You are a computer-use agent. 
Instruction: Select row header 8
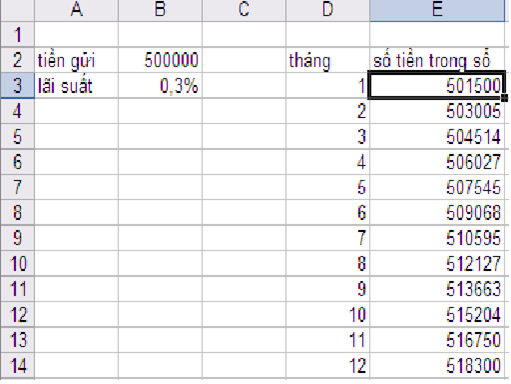[x=17, y=212]
